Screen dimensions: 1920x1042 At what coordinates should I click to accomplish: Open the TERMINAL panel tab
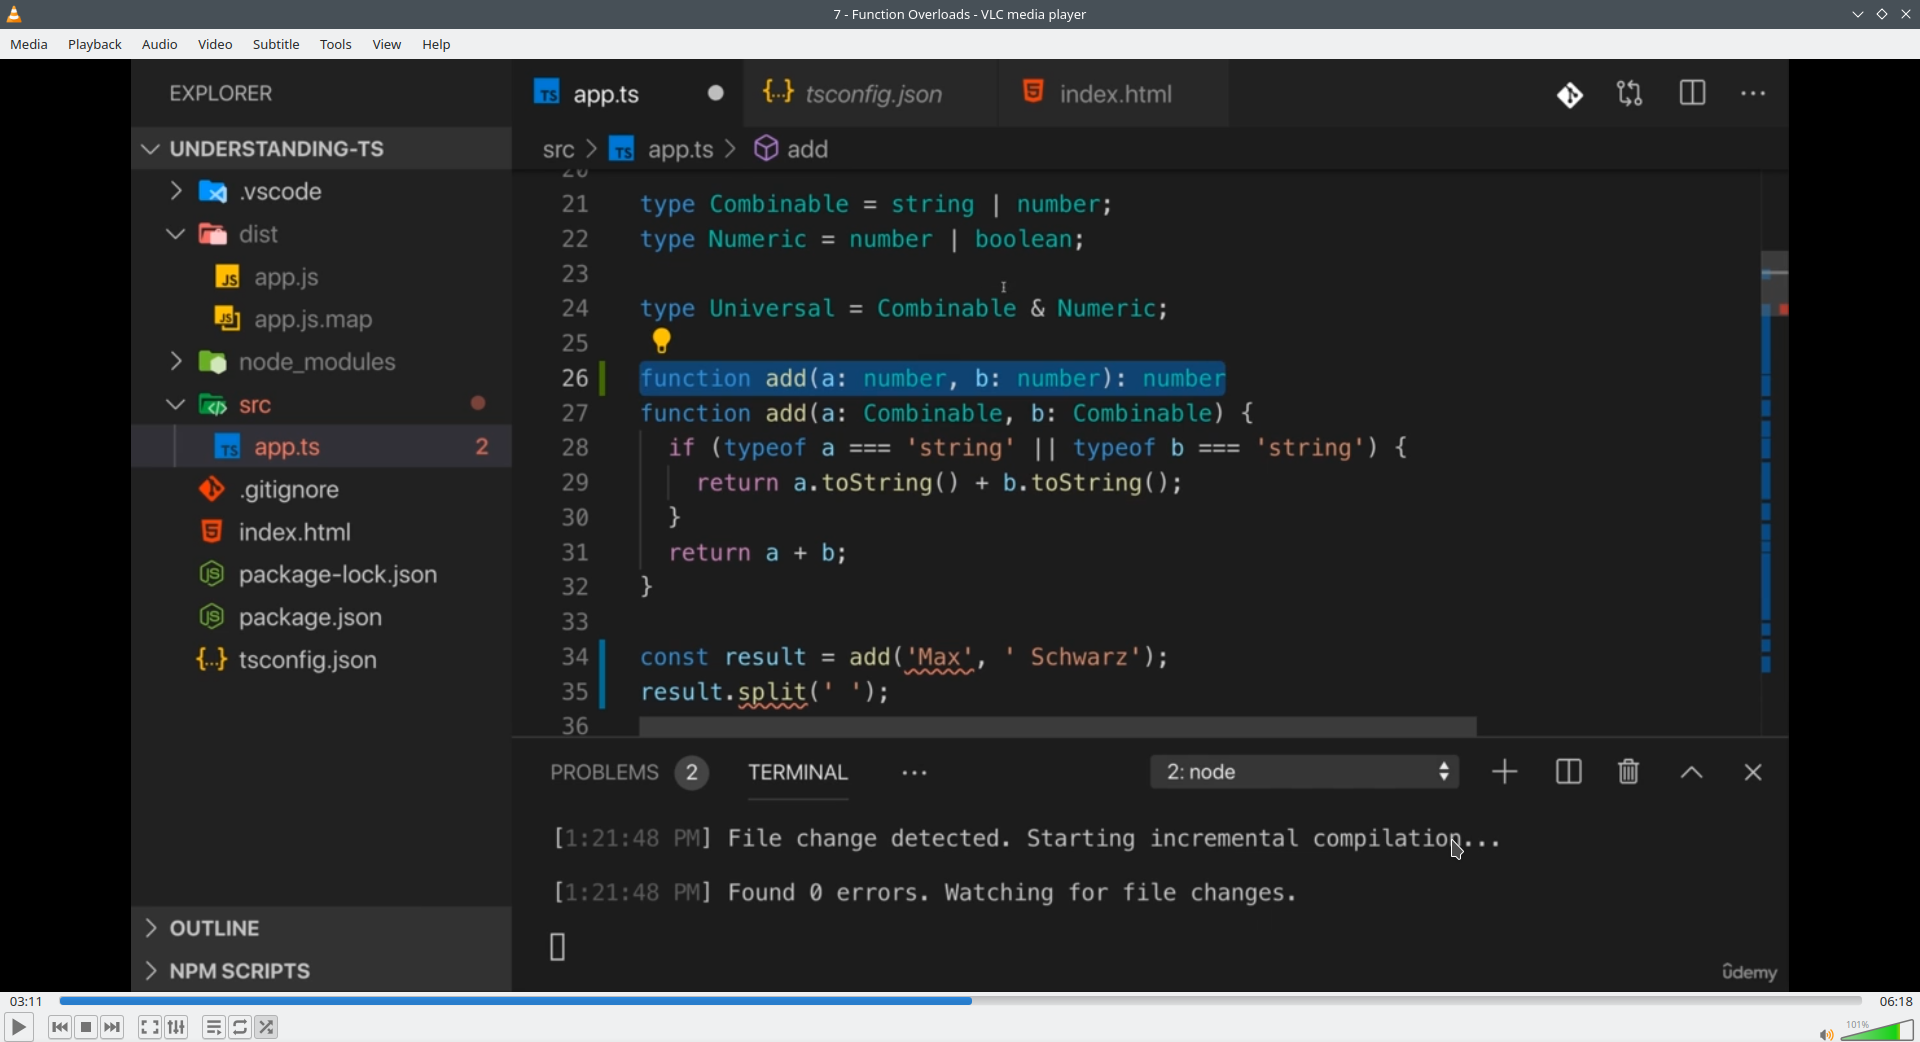pos(798,773)
